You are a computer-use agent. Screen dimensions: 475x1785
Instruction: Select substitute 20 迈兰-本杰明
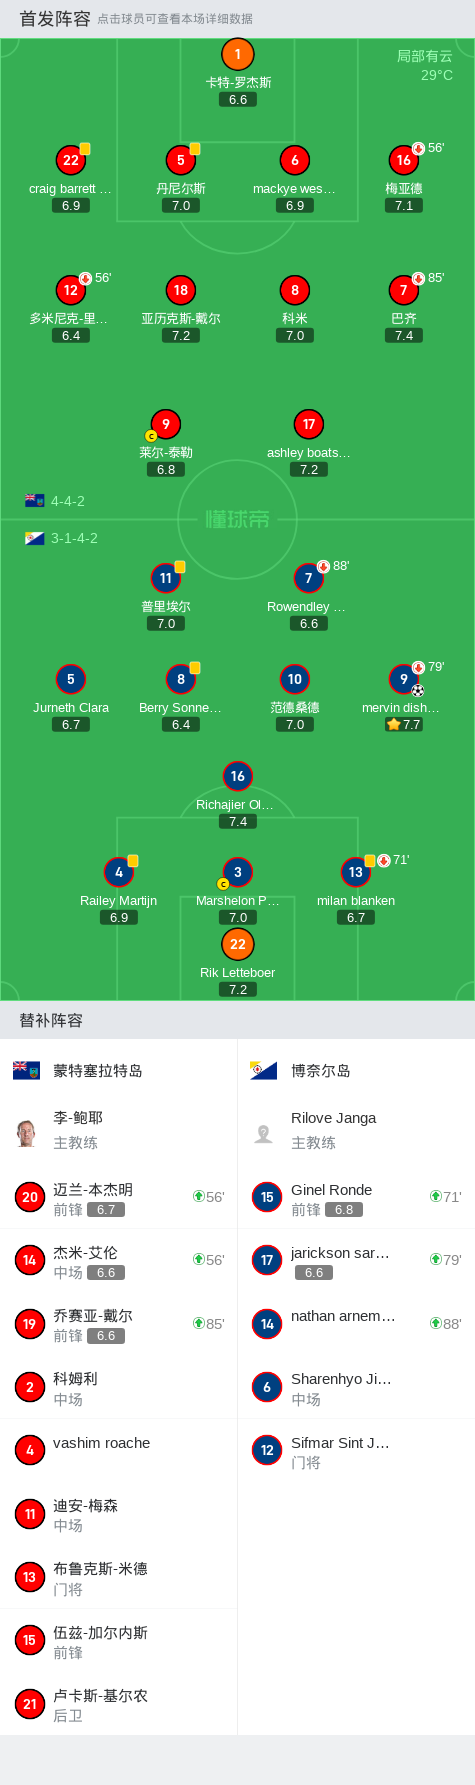point(118,1197)
